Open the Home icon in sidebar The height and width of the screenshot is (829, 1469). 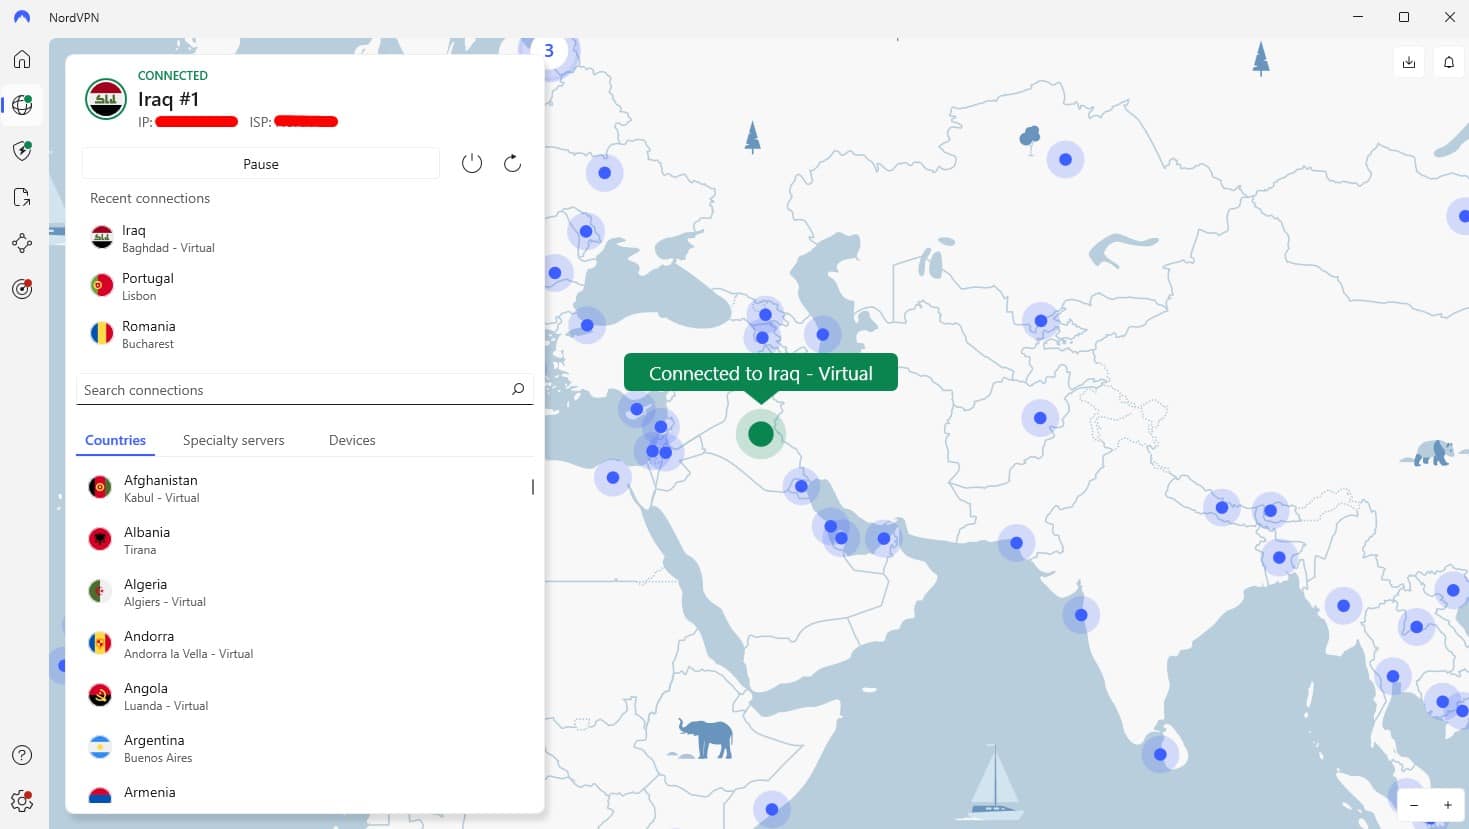tap(22, 59)
